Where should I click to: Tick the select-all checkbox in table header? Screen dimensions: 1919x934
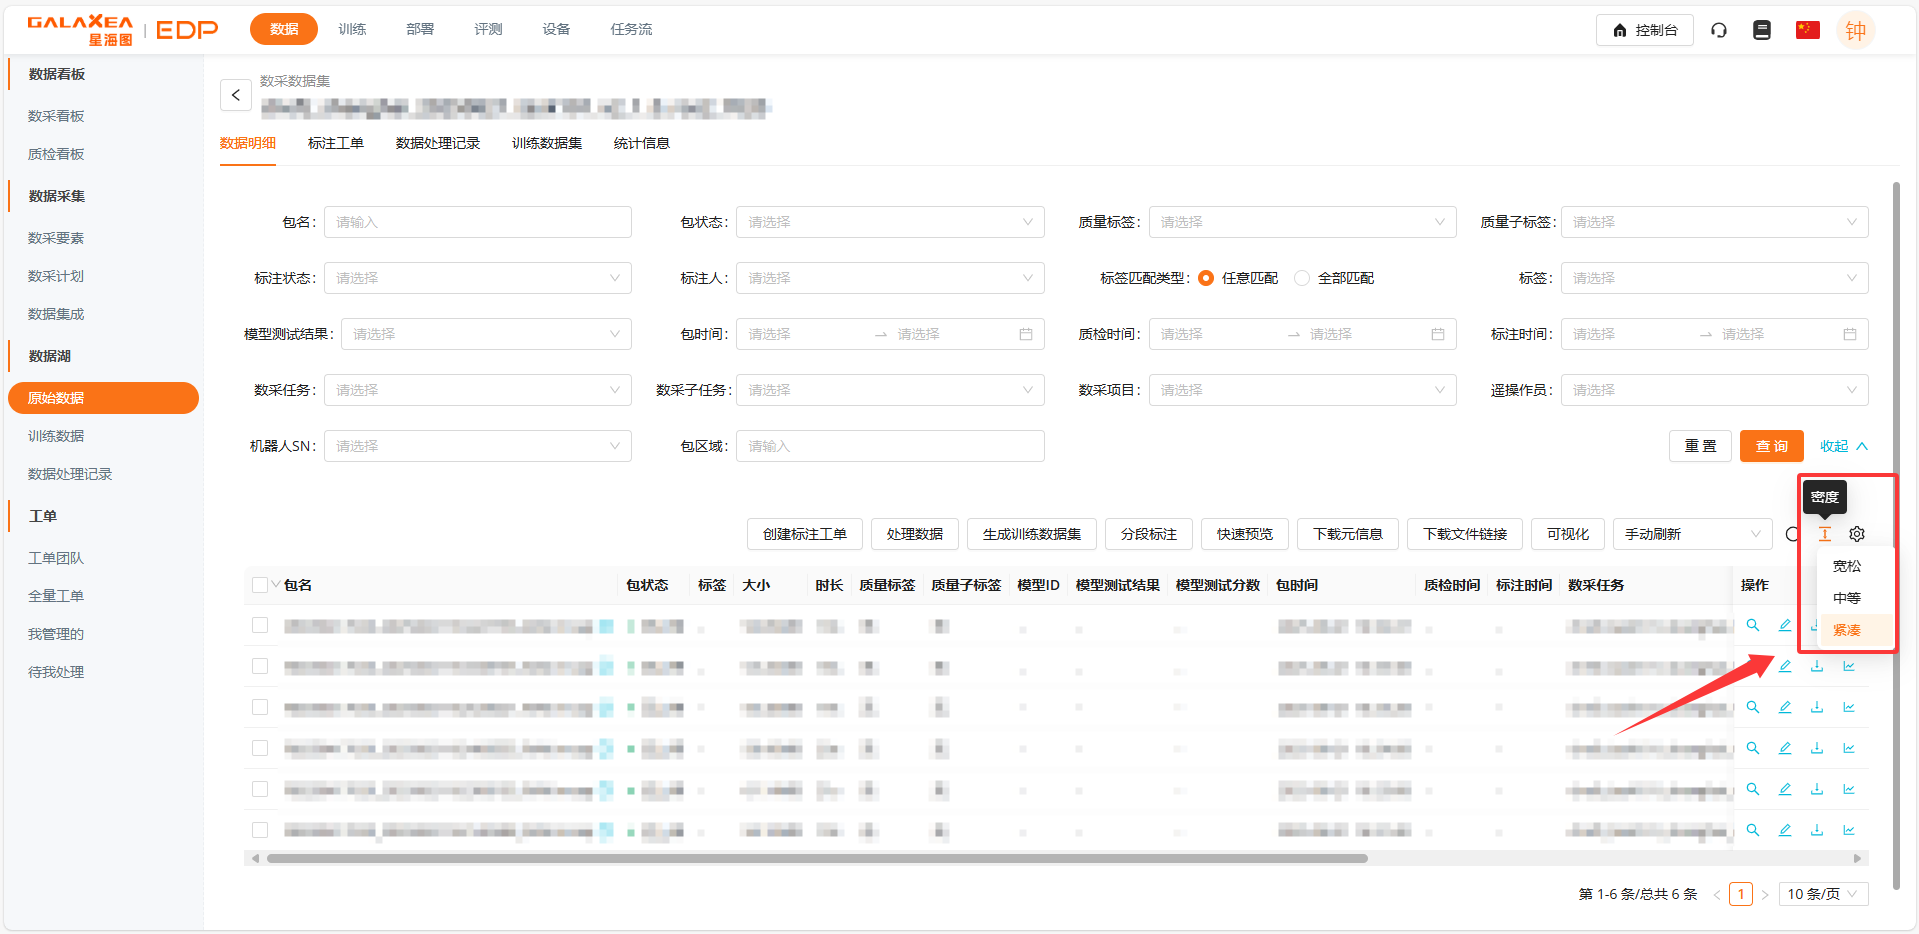pos(260,585)
